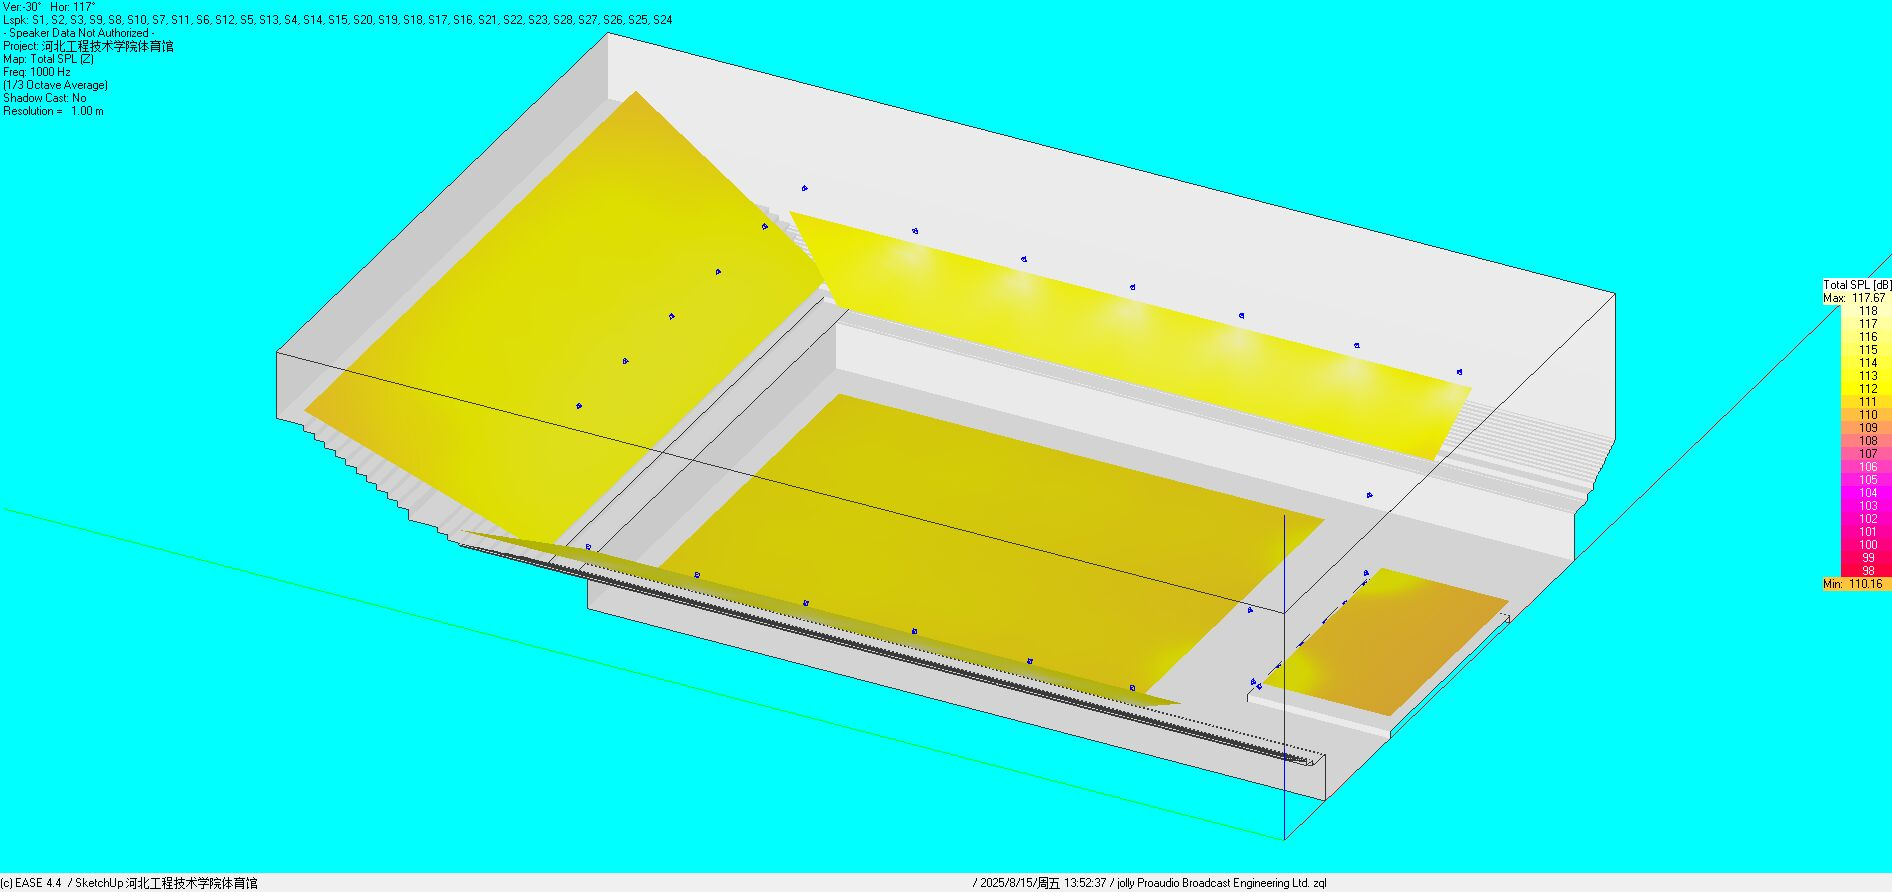Click the topmost speaker marker near the back wall corner

point(804,188)
